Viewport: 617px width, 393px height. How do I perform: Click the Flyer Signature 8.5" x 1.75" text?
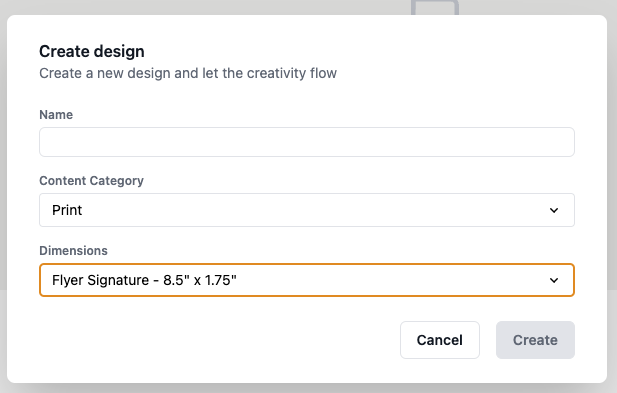click(x=144, y=280)
